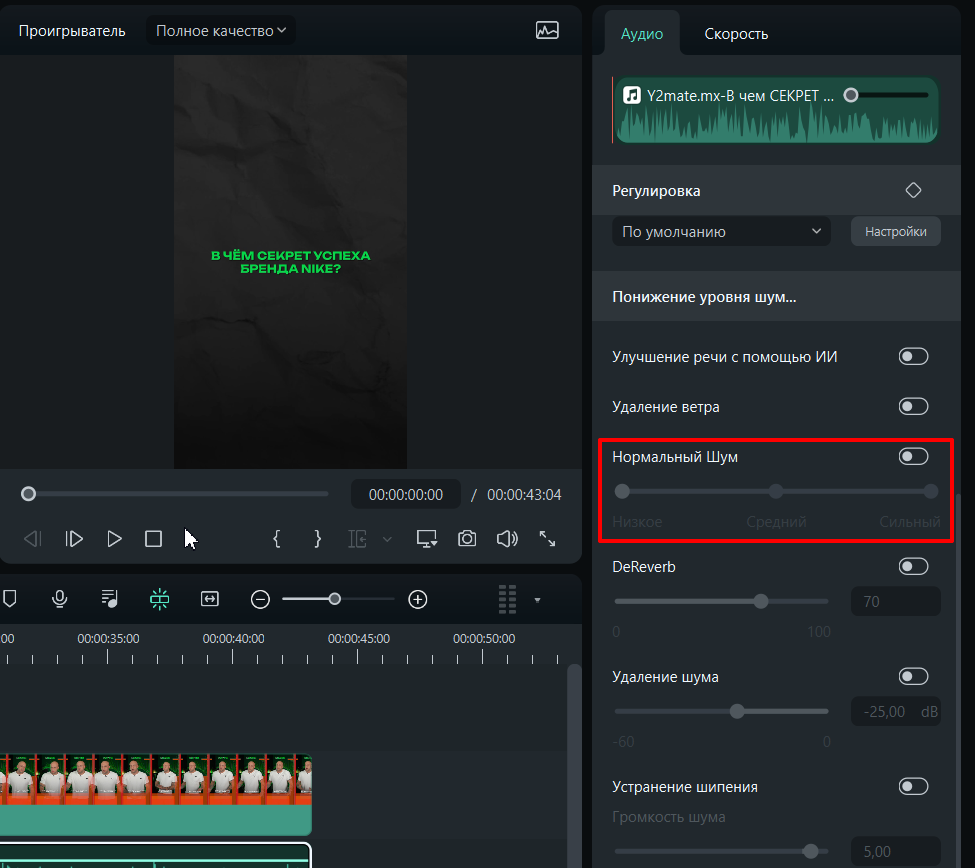Click the zoom-to-fit timeline icon

pyautogui.click(x=210, y=599)
